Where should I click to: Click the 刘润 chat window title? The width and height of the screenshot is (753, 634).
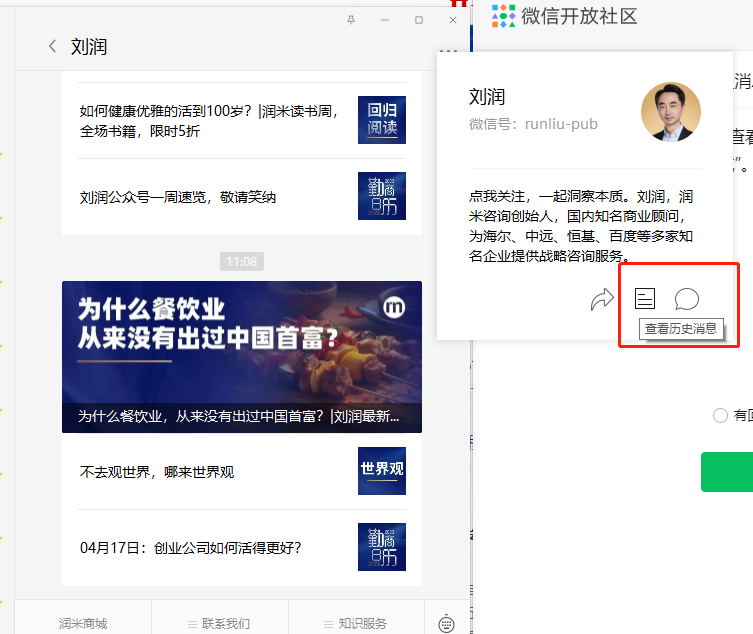[x=89, y=47]
